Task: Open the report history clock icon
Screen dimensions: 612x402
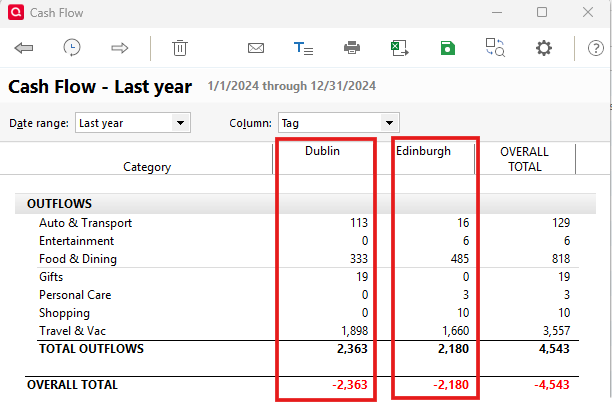Action: tap(72, 48)
